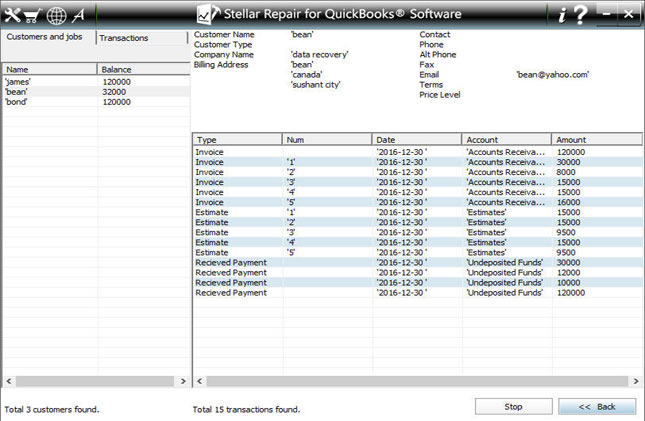The width and height of the screenshot is (645, 421).
Task: Click 'Estimates' account cell in Estimate '1' row
Action: (x=486, y=212)
